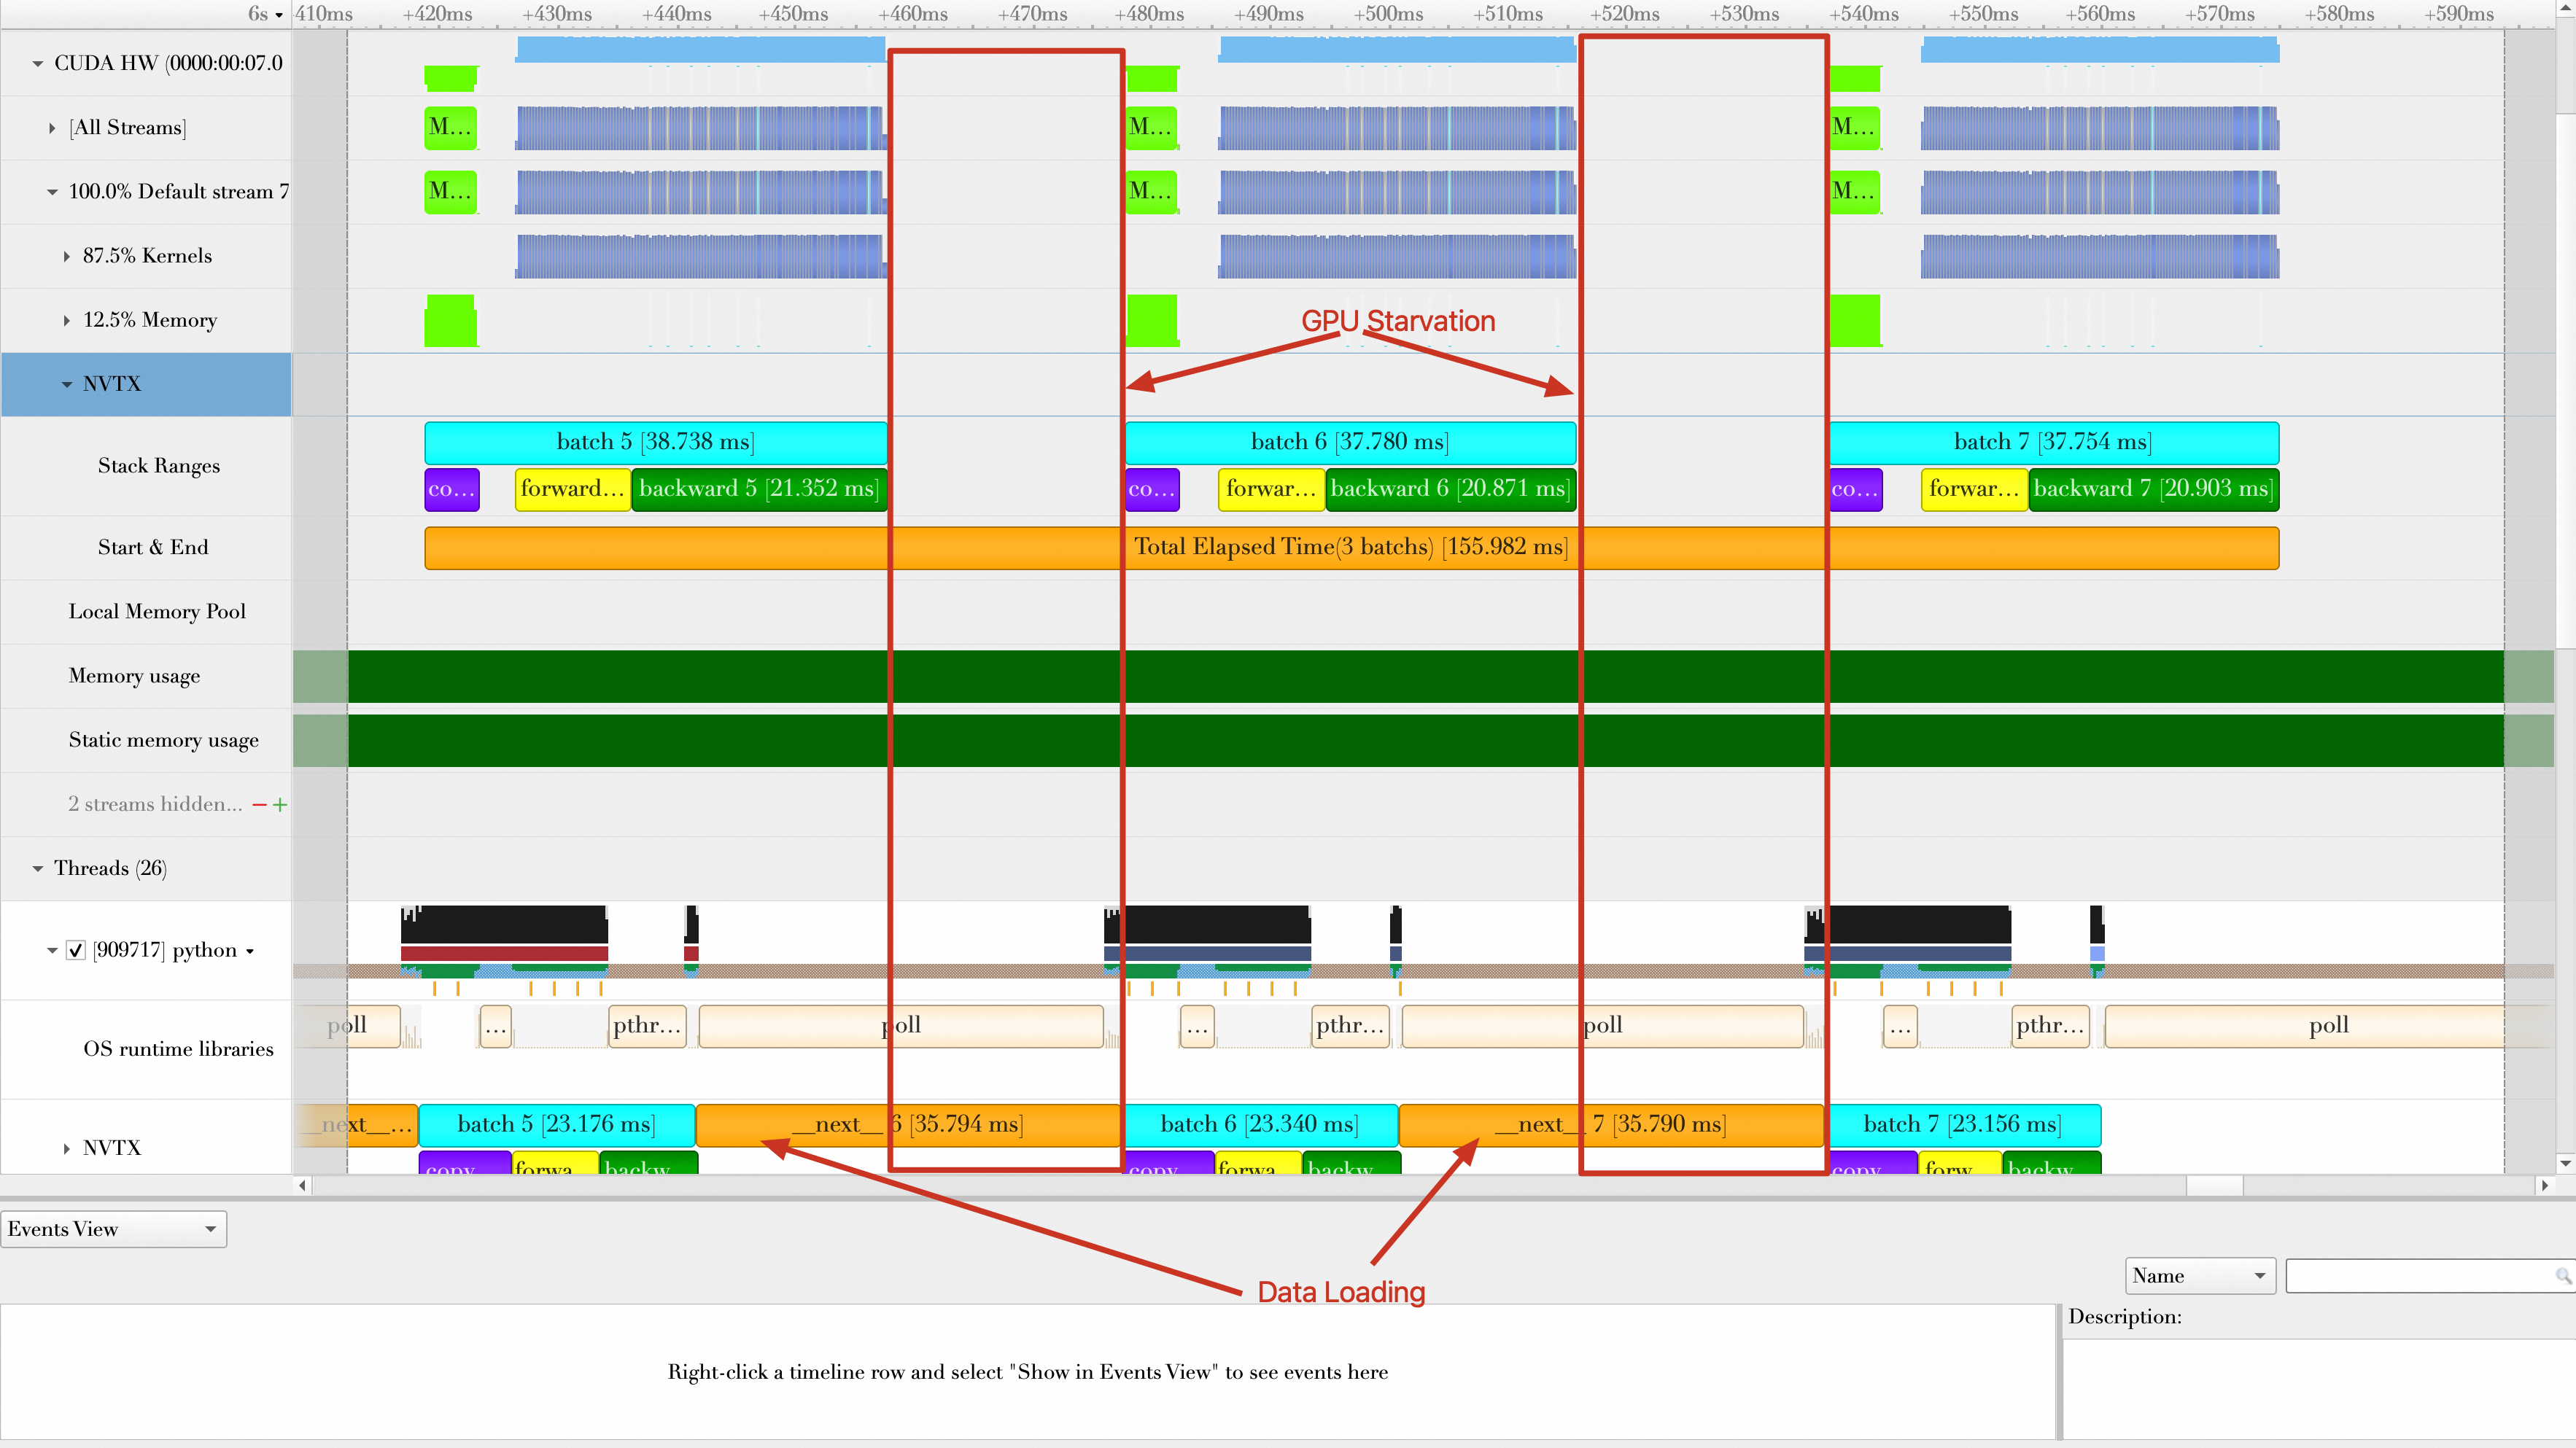Click the horizontal scrollbar right arrow
Viewport: 2576px width, 1448px height.
coord(2544,1185)
